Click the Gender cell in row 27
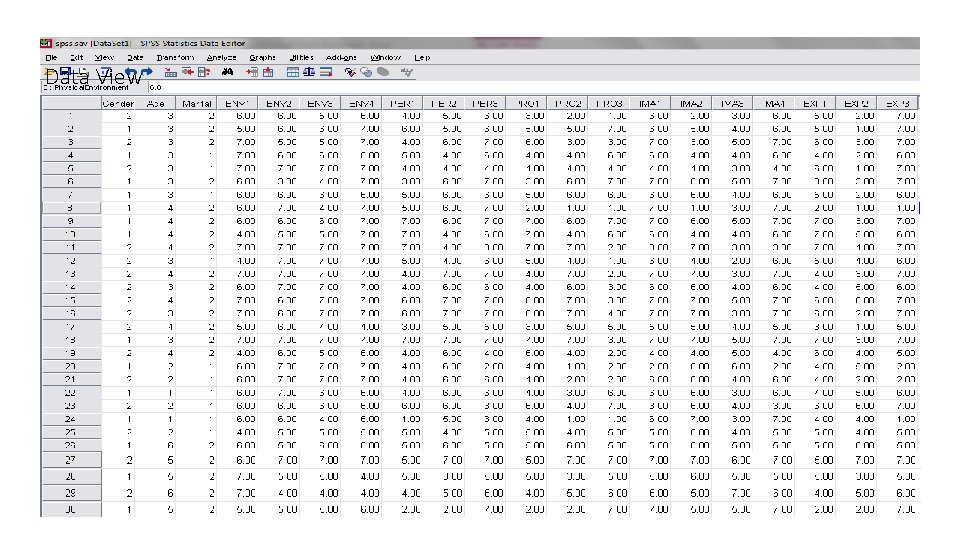This screenshot has width=960, height=540. click(x=118, y=460)
